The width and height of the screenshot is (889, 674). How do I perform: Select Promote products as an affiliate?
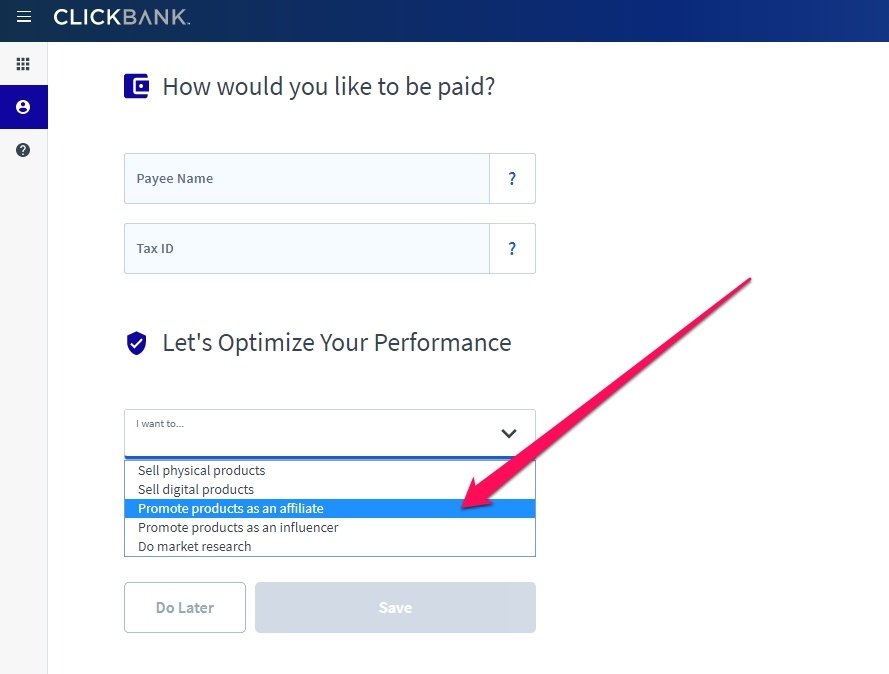coord(329,508)
